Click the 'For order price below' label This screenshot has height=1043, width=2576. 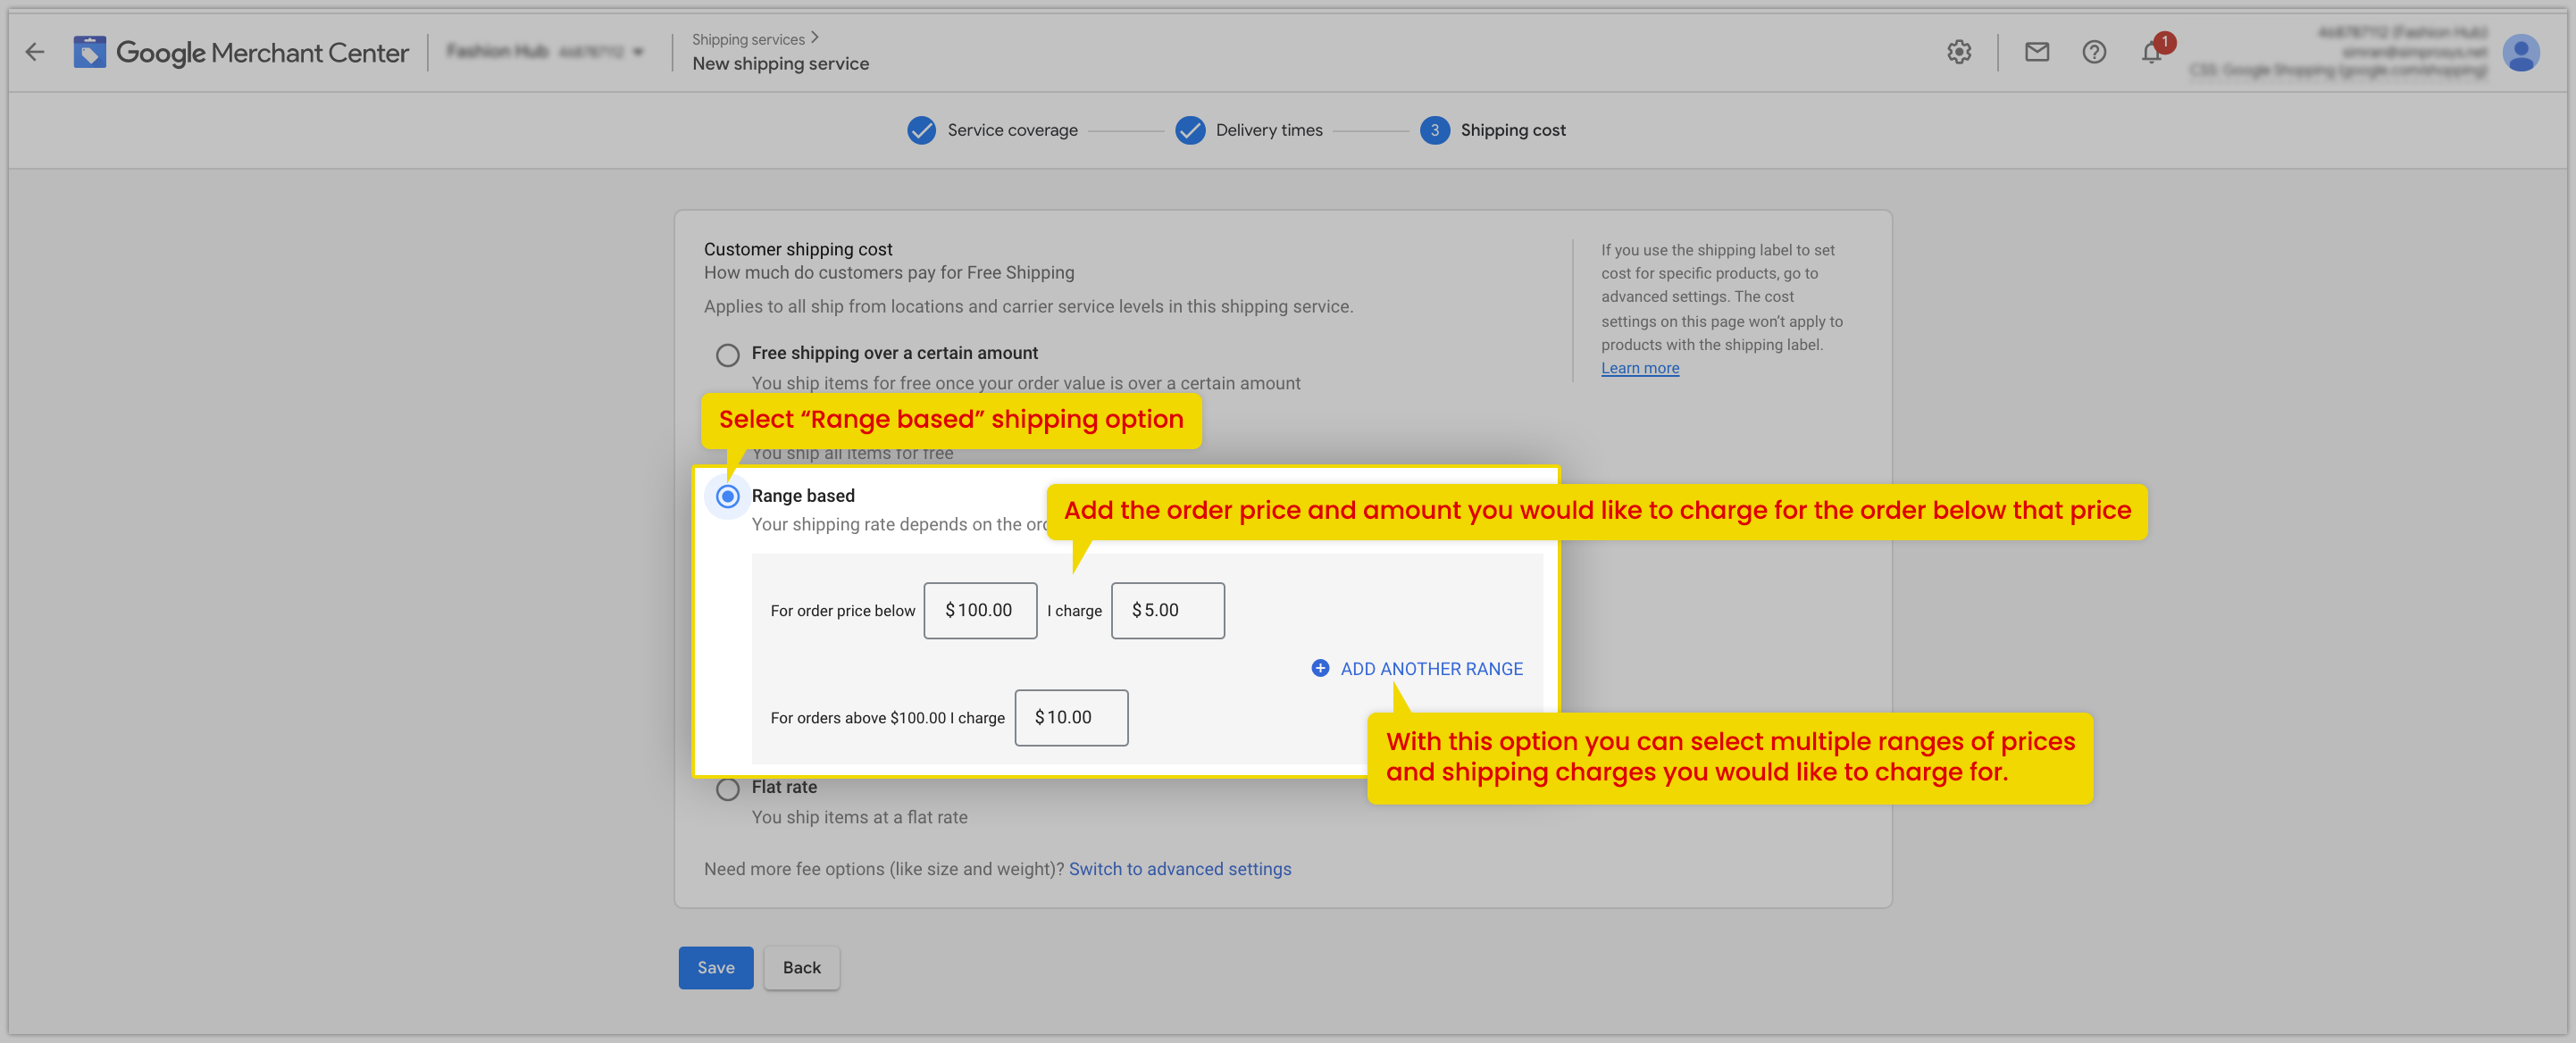[842, 610]
